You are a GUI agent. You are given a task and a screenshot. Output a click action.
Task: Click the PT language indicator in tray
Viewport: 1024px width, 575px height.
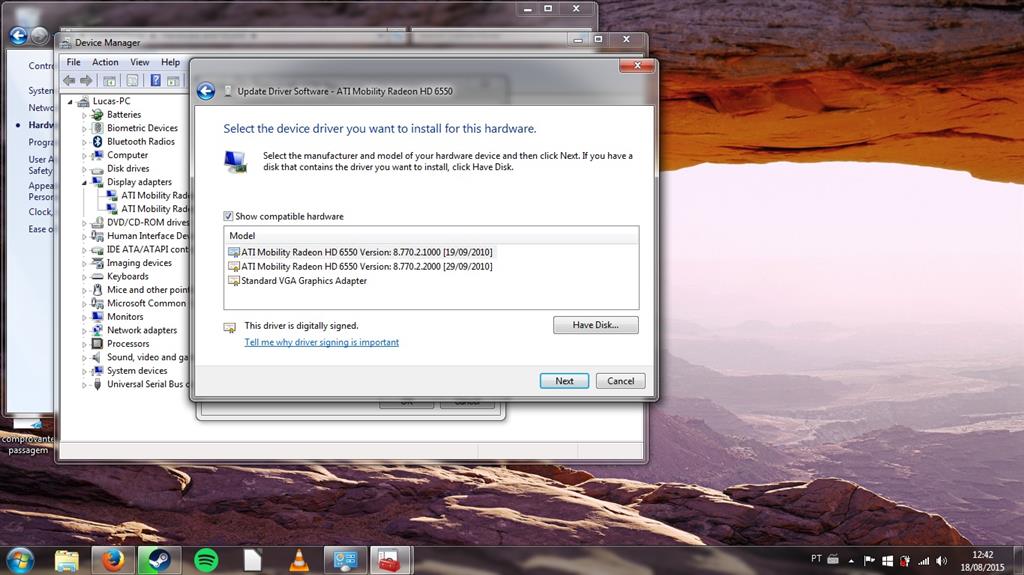816,559
